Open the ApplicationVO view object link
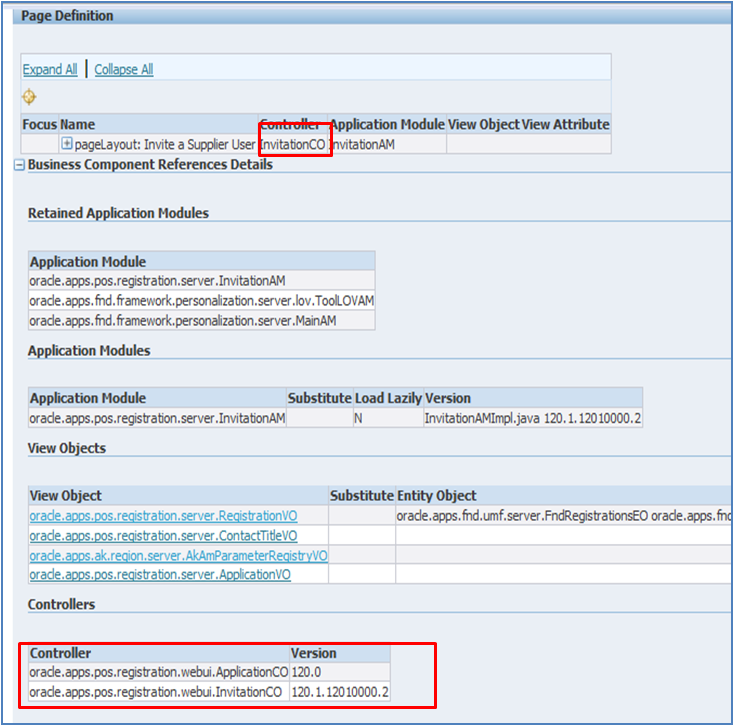 160,574
